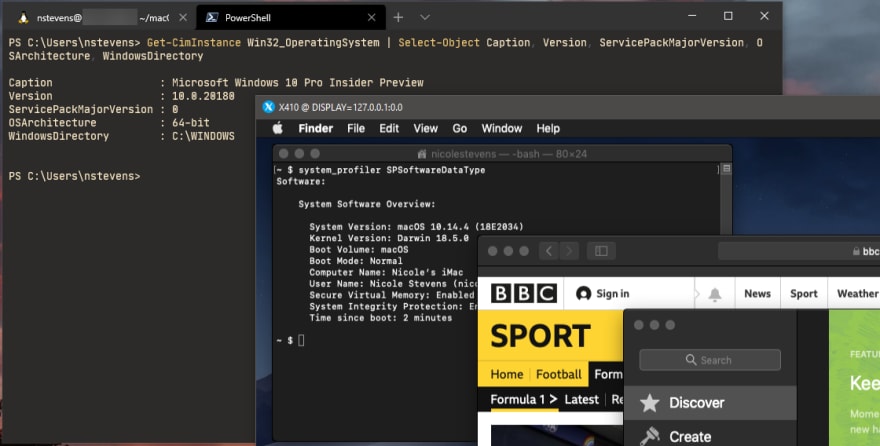
Task: Click the App Store Search field
Action: pos(709,360)
